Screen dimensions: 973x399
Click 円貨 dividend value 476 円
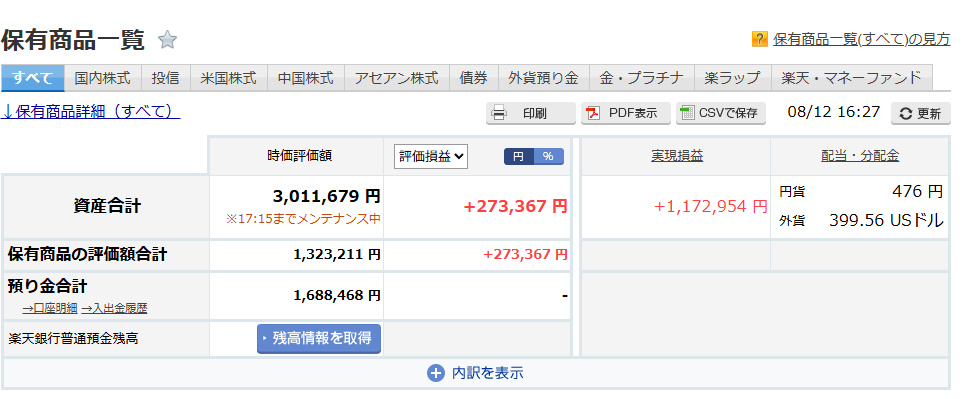[x=917, y=191]
